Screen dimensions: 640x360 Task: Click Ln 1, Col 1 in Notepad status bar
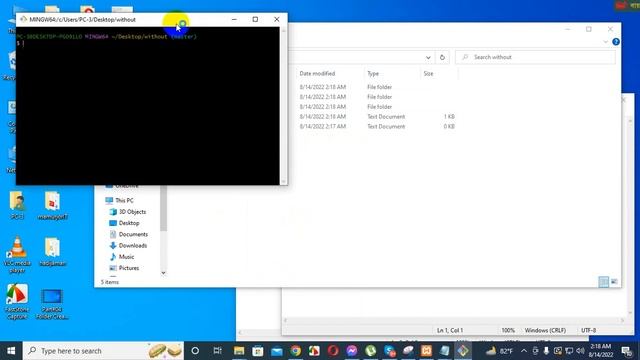tap(450, 330)
